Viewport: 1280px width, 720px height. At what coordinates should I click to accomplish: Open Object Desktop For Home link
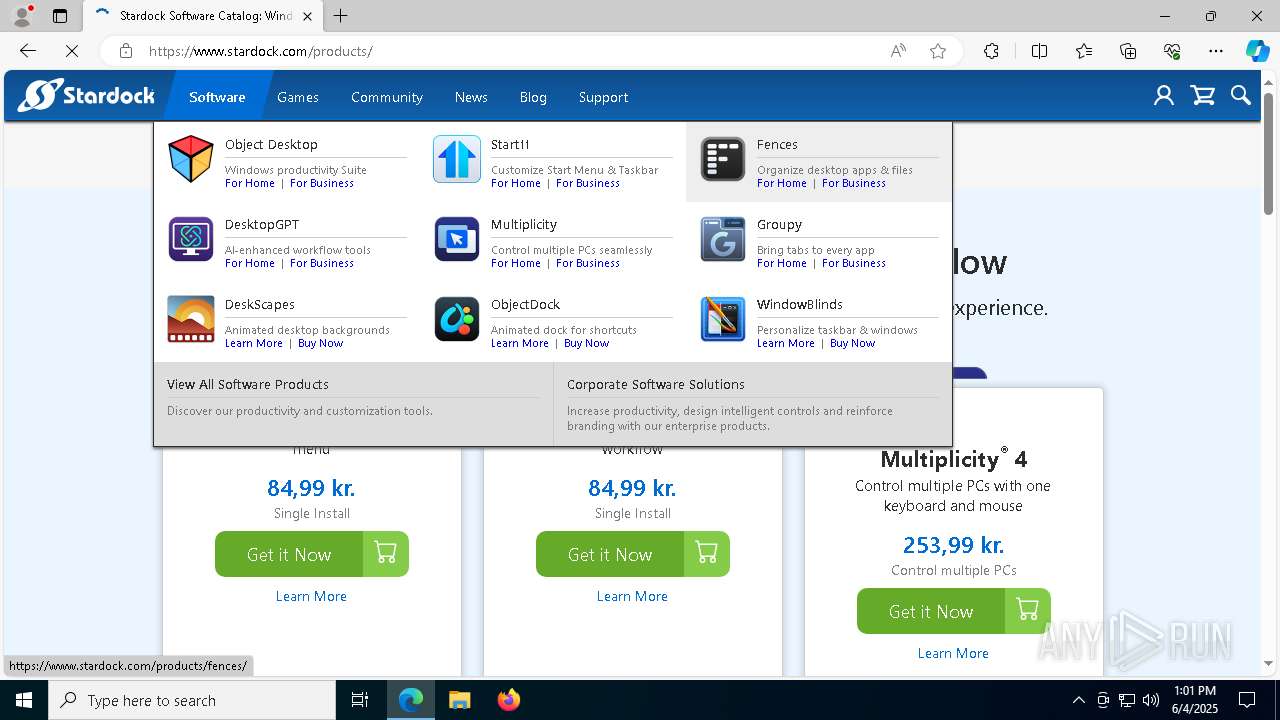coord(250,183)
